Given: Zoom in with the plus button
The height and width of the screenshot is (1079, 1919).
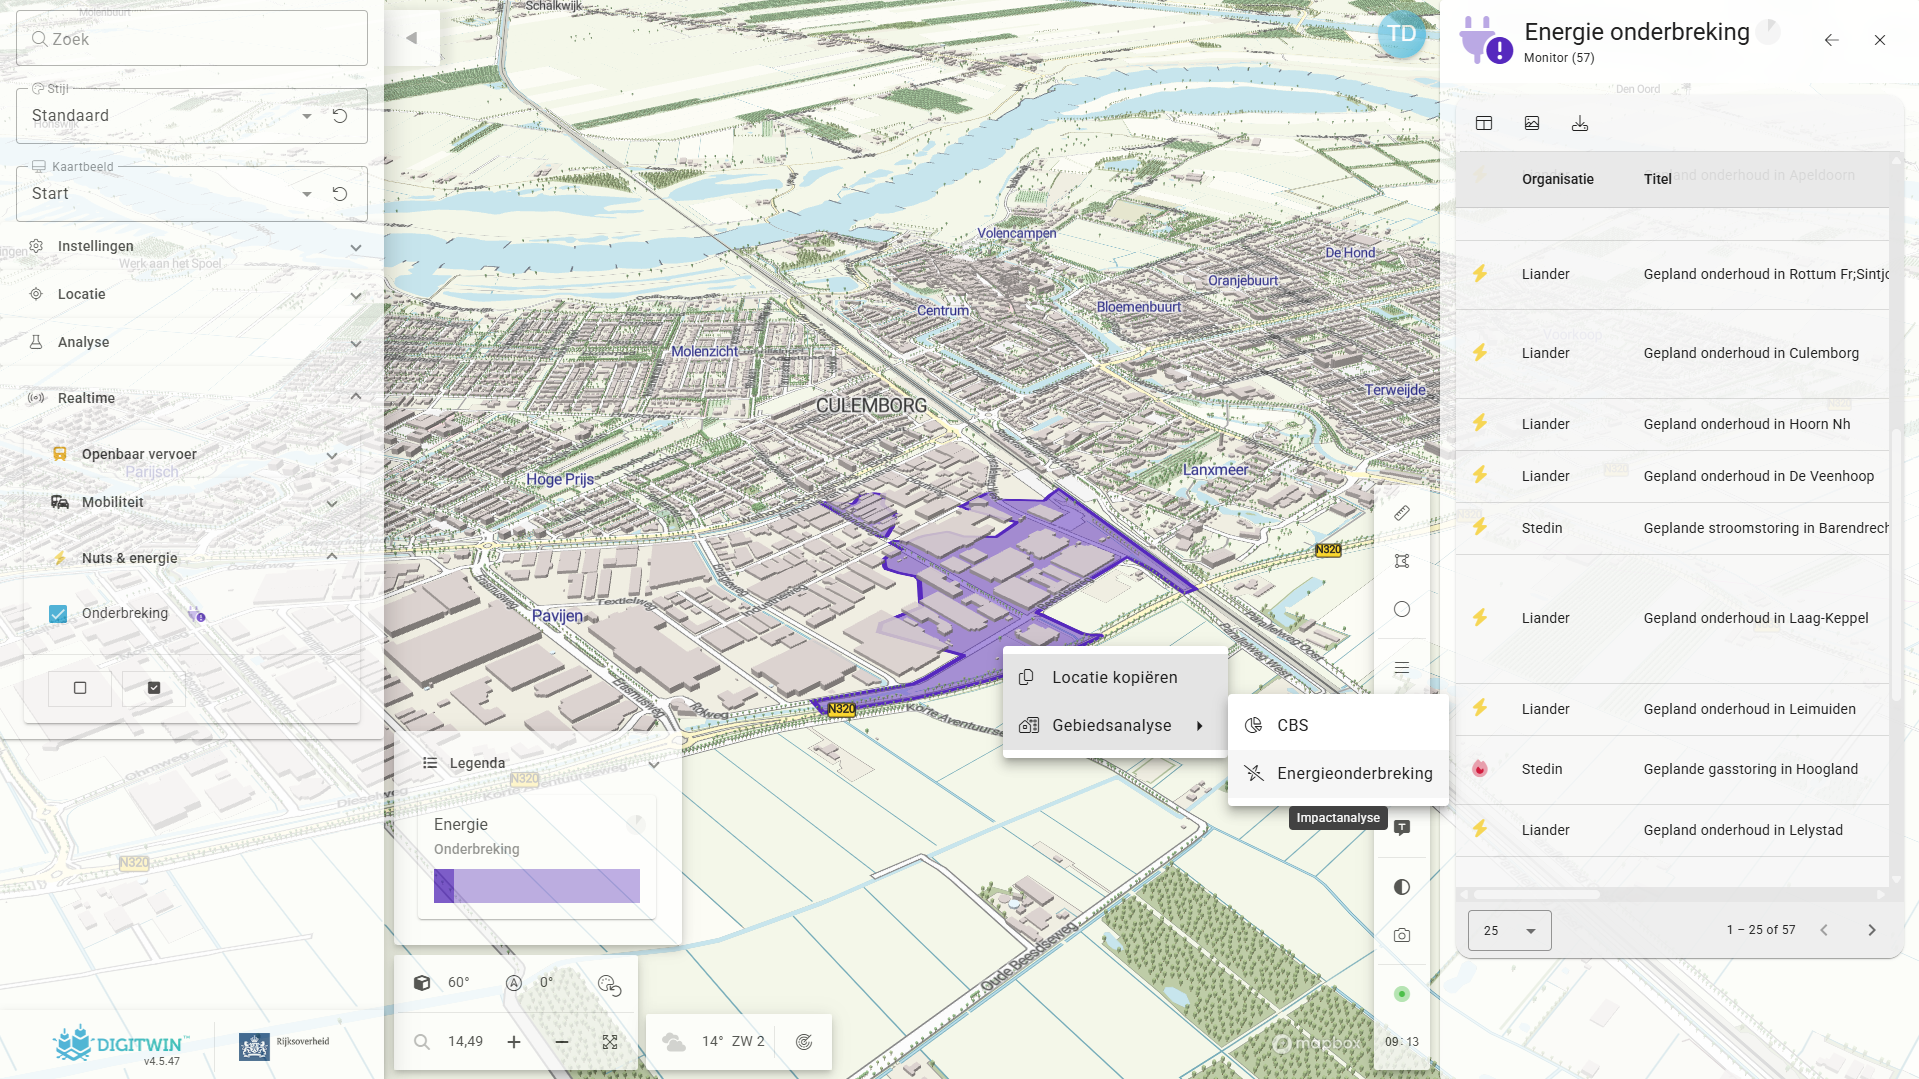Looking at the screenshot, I should pos(513,1042).
